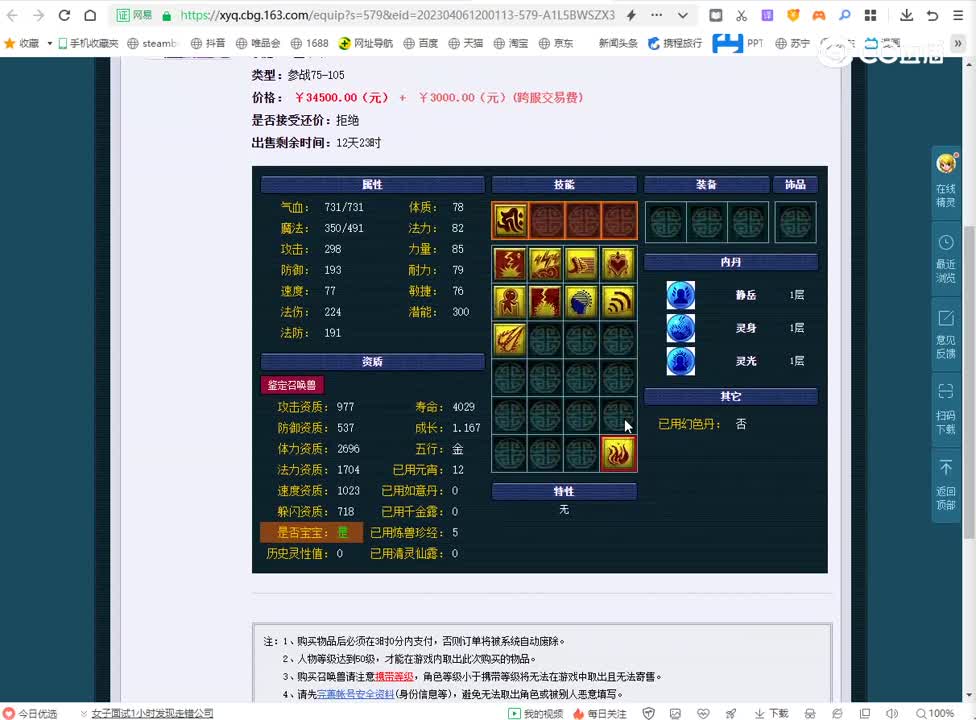
Task: Open the 1688 bookmark
Action: pyautogui.click(x=309, y=43)
